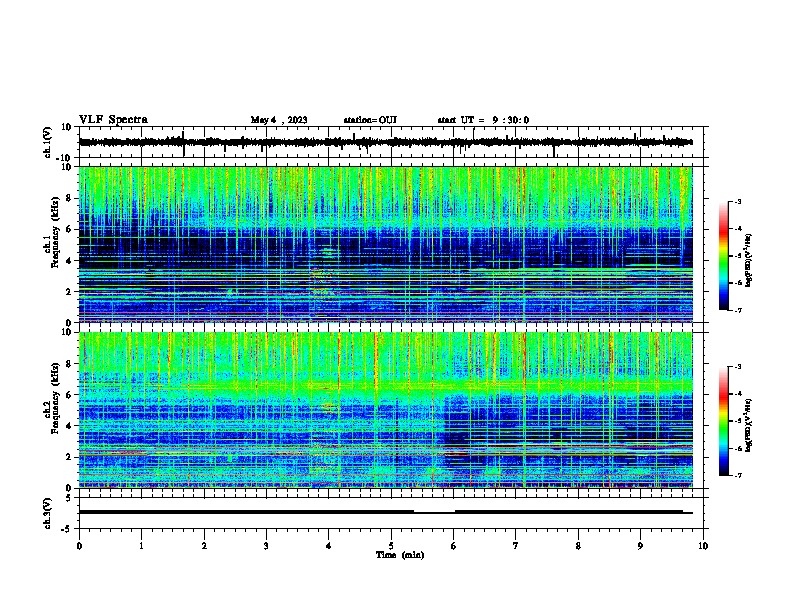Click the "ch.3(V)" axis label
The width and height of the screenshot is (792, 612).
47,513
